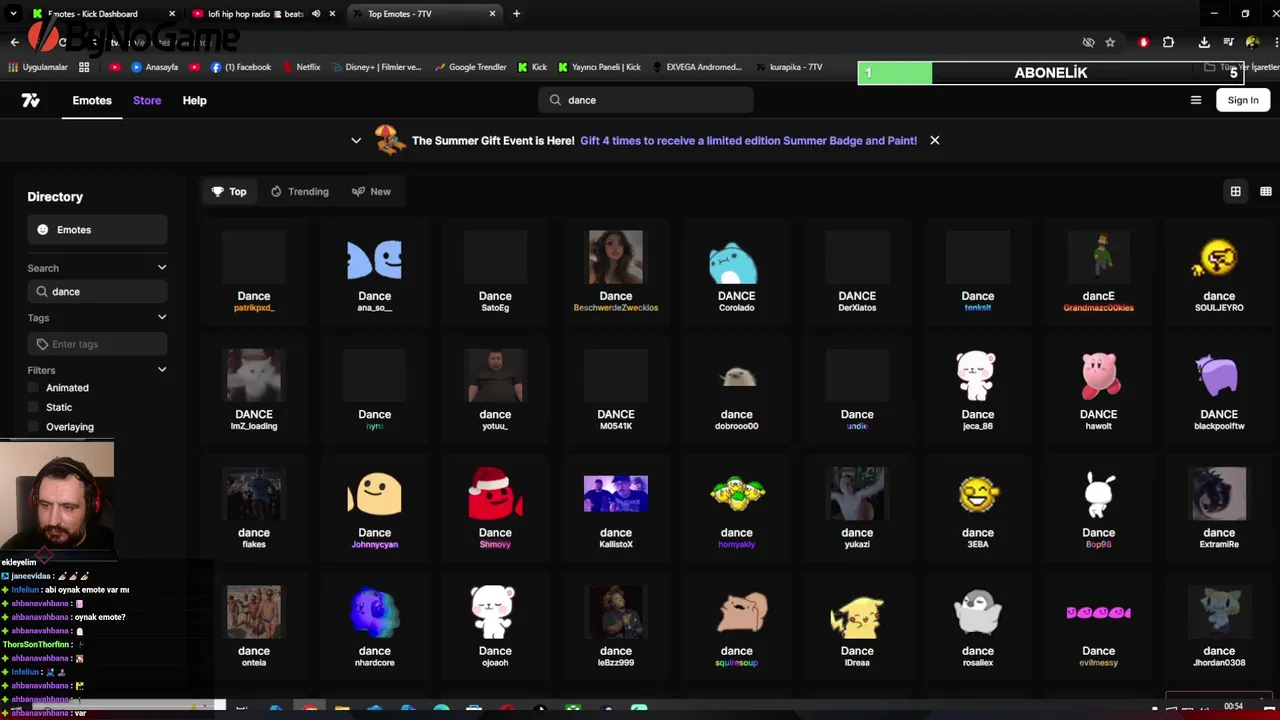This screenshot has height=720, width=1280.
Task: Switch to the New emotes tab
Action: pyautogui.click(x=372, y=191)
